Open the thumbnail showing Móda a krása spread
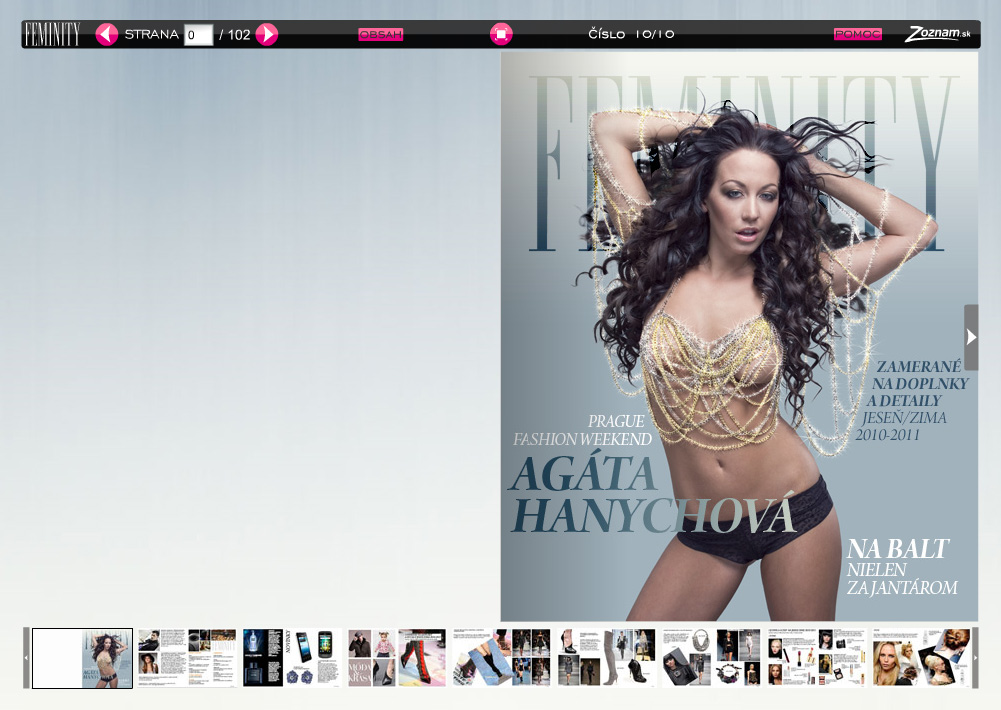Viewport: 1001px width, 710px height. (x=396, y=658)
